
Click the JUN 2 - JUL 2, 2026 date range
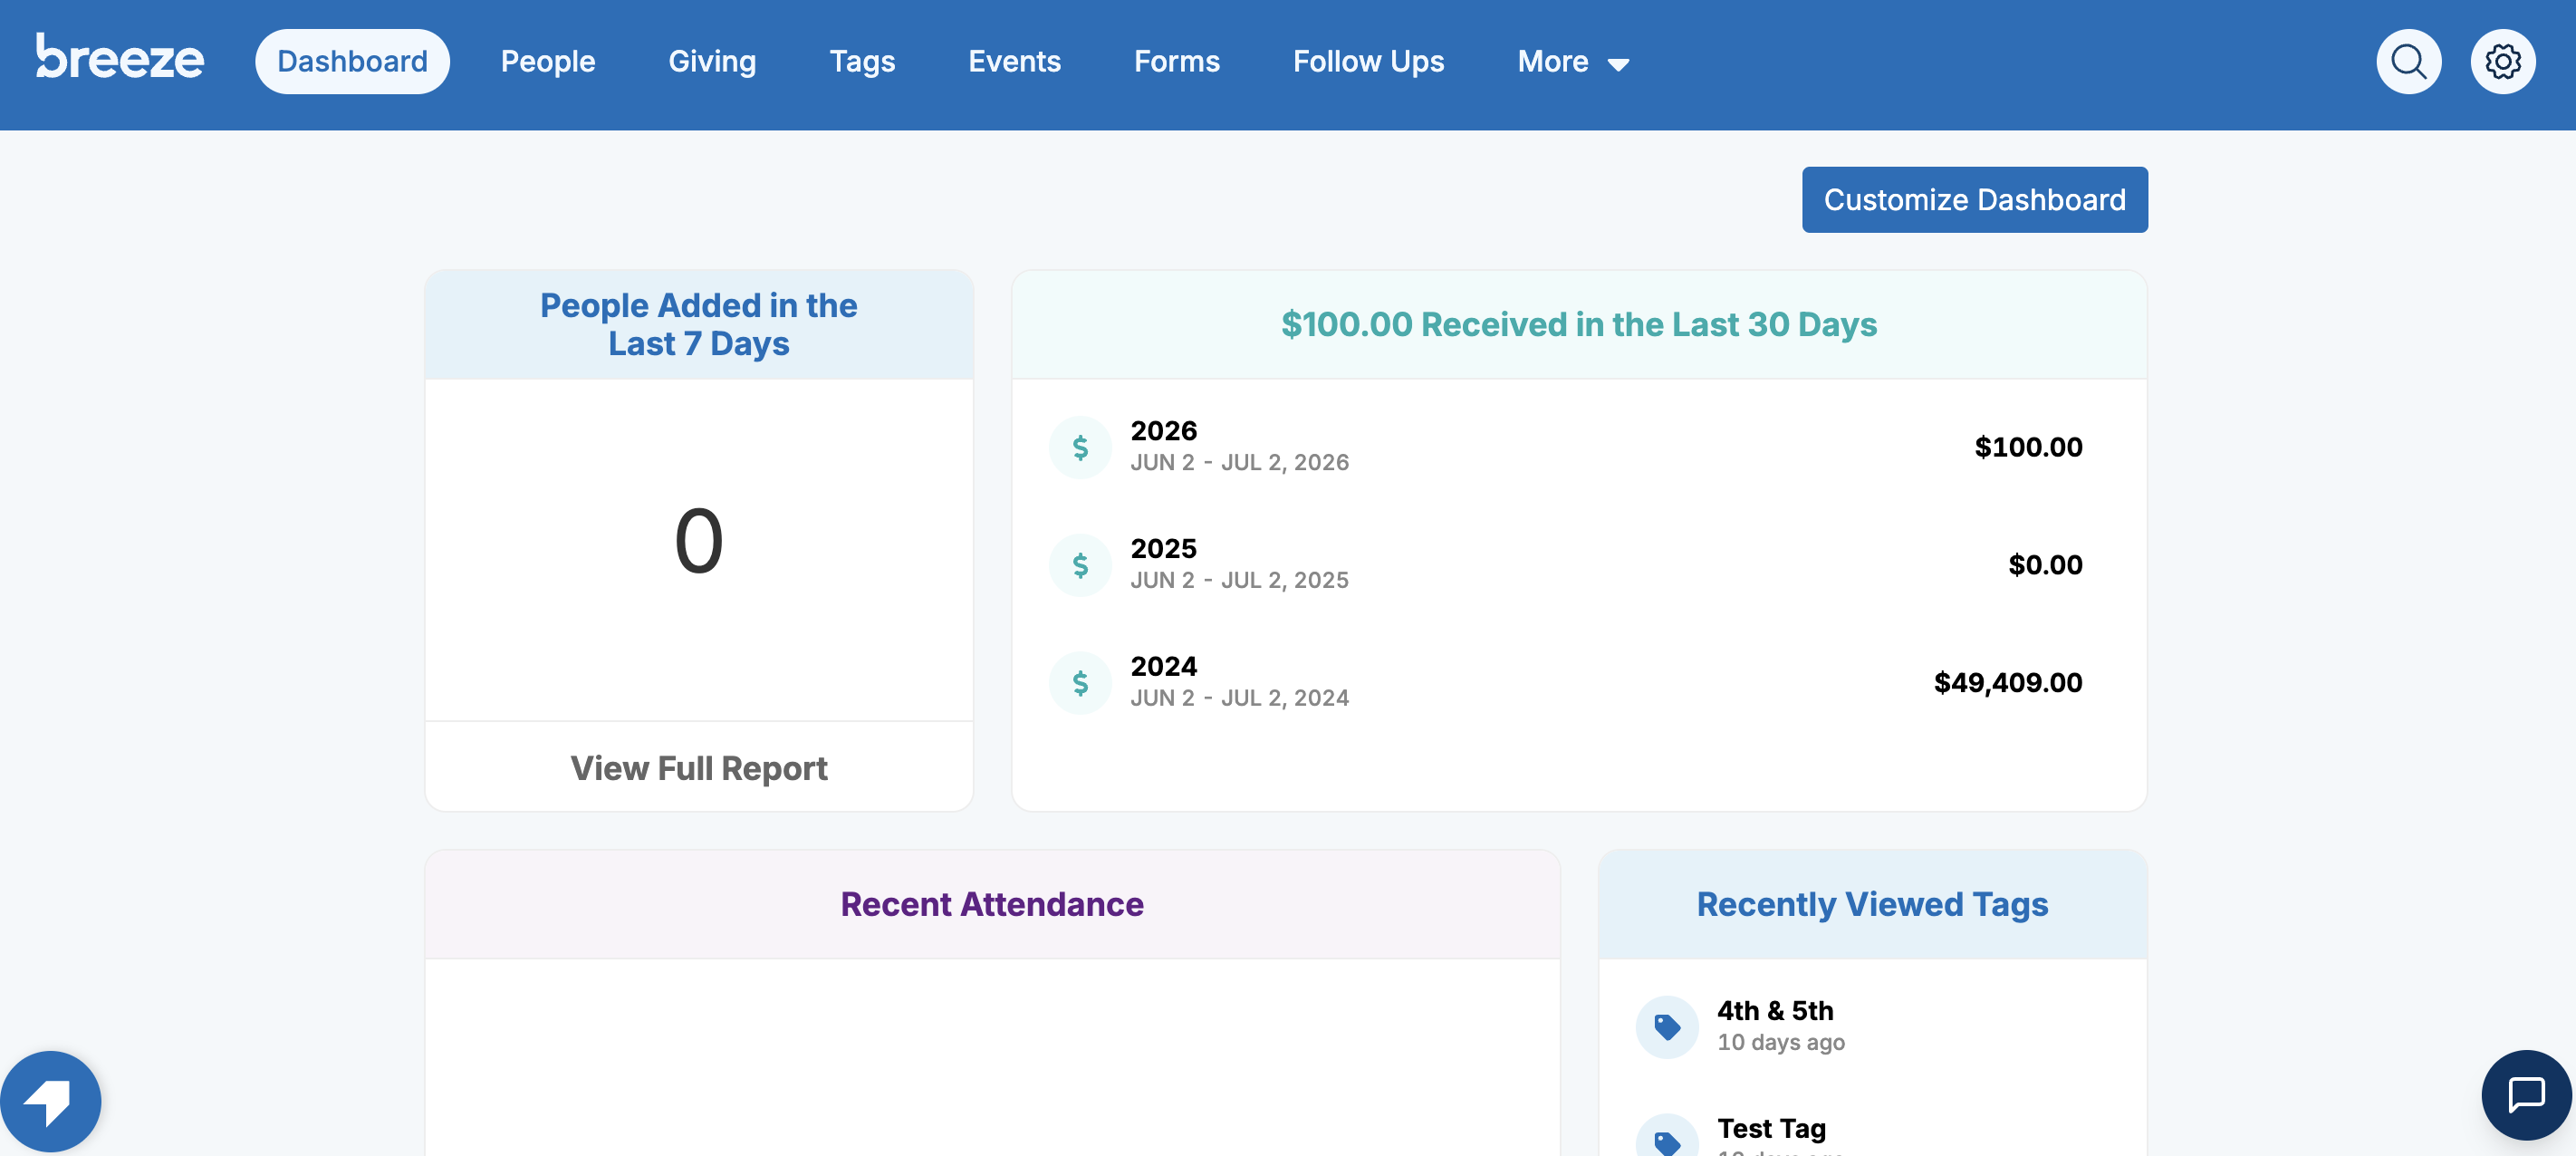(x=1239, y=462)
